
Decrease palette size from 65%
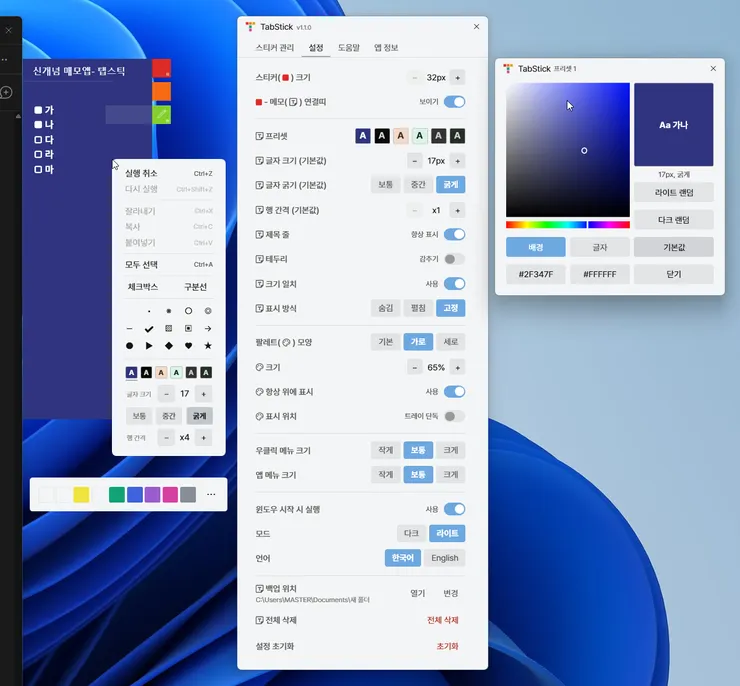tap(414, 368)
